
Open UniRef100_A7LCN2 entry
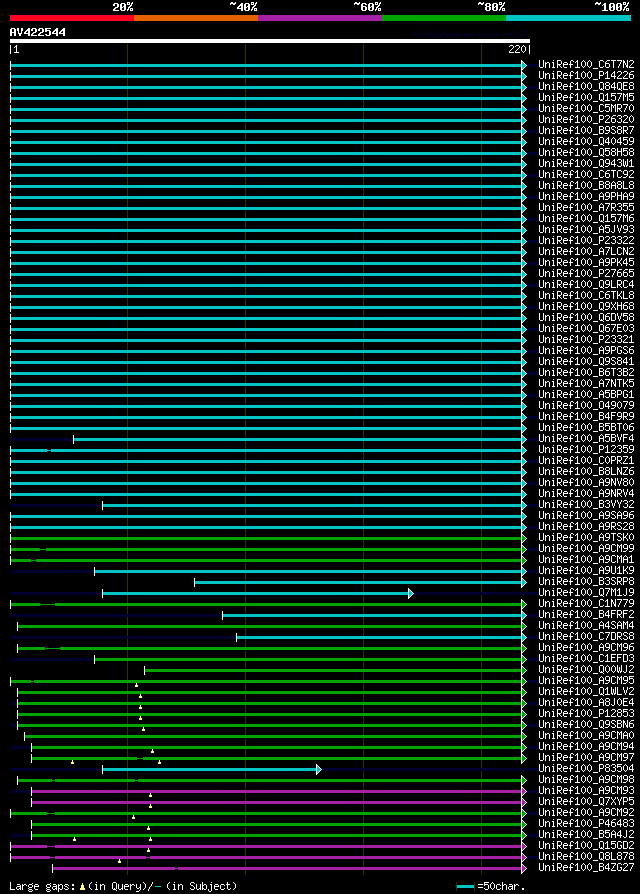click(x=586, y=251)
